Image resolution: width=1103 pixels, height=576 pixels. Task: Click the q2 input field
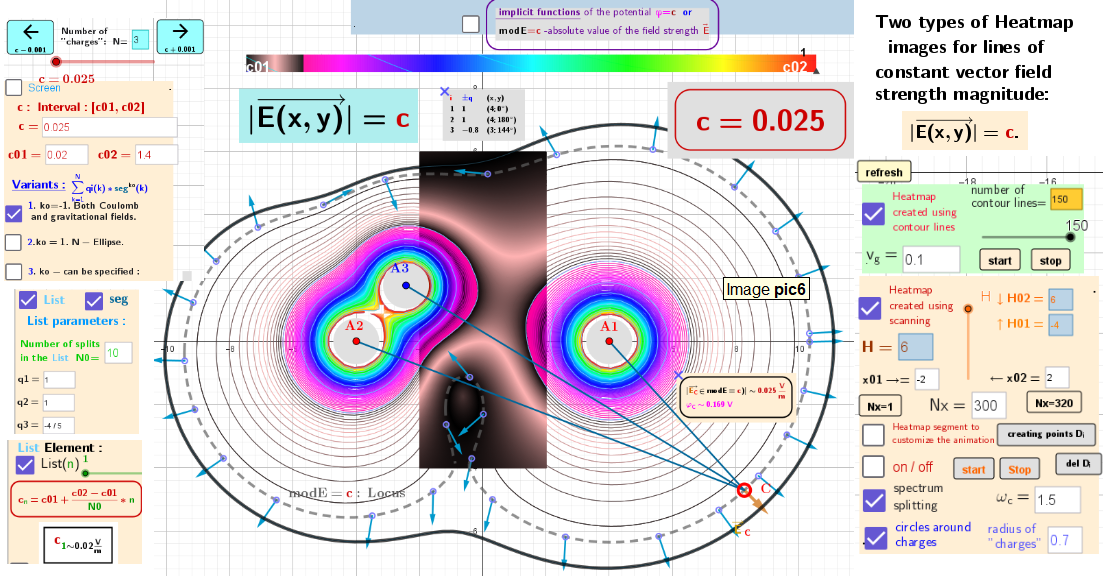click(x=58, y=402)
